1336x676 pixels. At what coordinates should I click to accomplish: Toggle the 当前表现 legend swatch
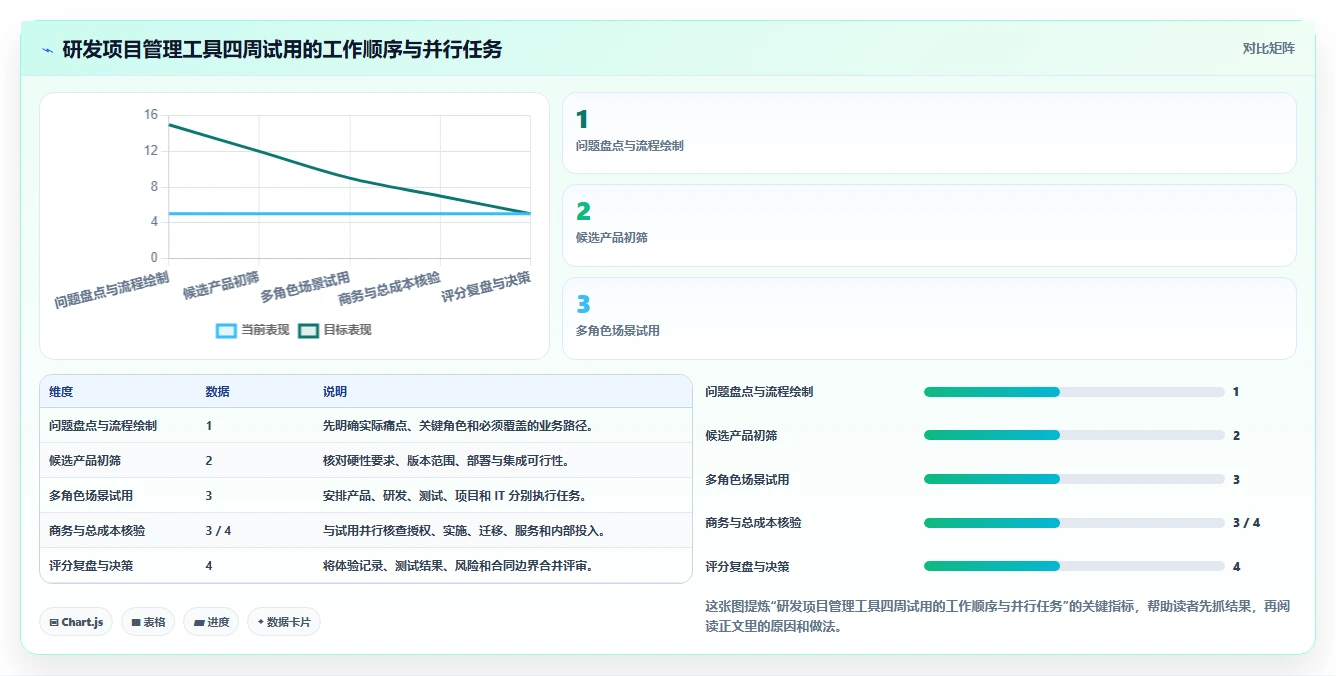coord(226,330)
